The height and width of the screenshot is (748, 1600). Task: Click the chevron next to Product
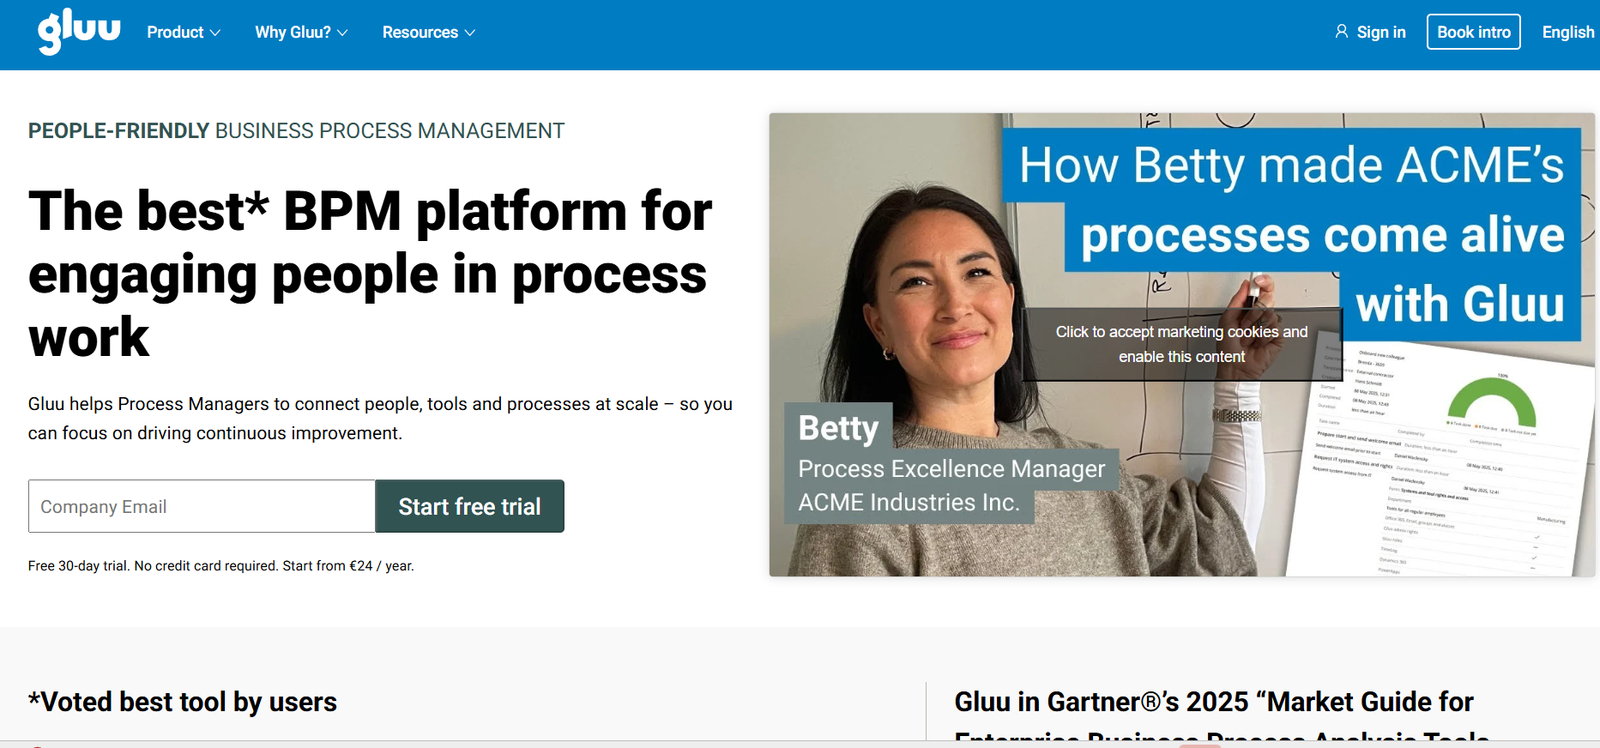point(214,33)
